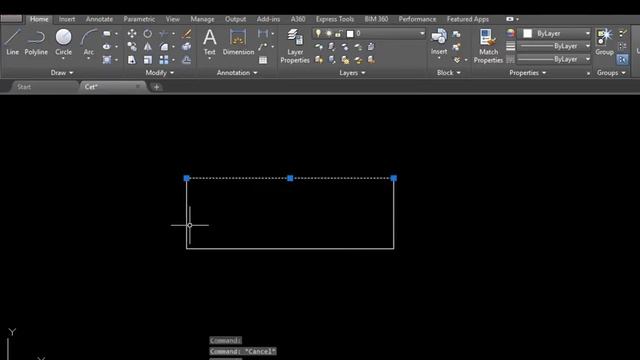The image size is (640, 360).
Task: Switch to the Annotate ribbon tab
Action: coord(99,19)
